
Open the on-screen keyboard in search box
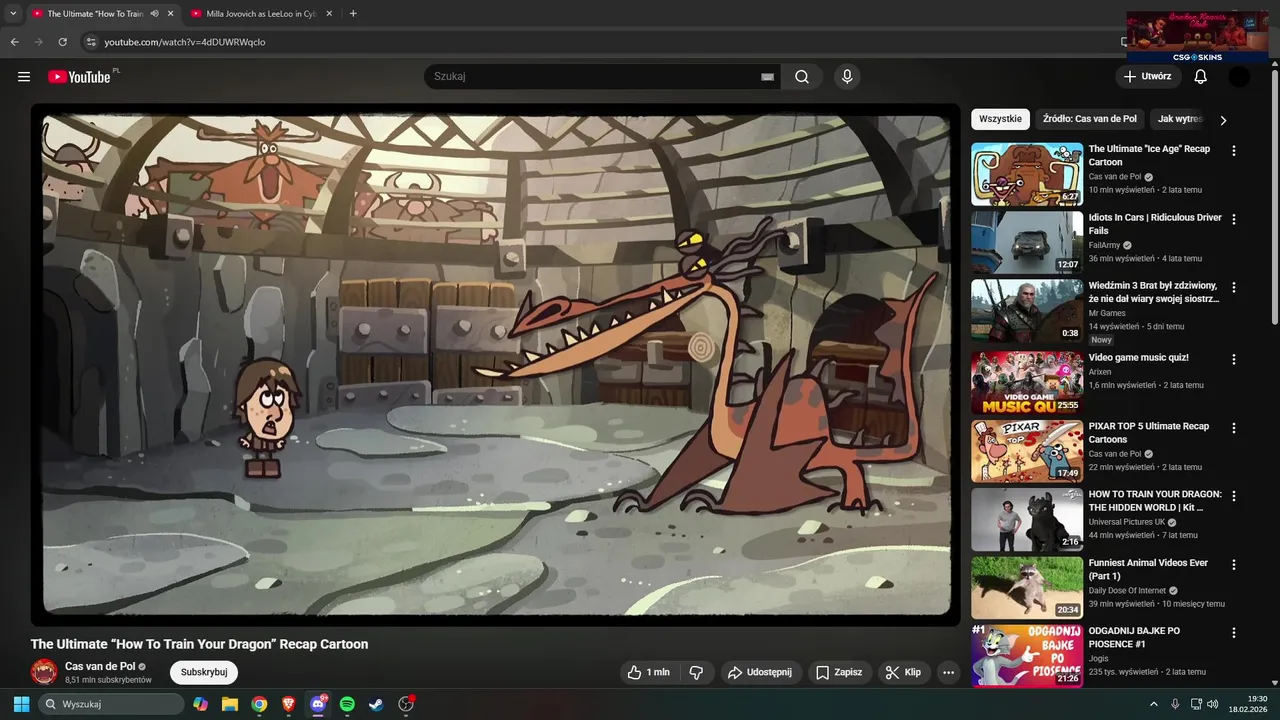(767, 77)
